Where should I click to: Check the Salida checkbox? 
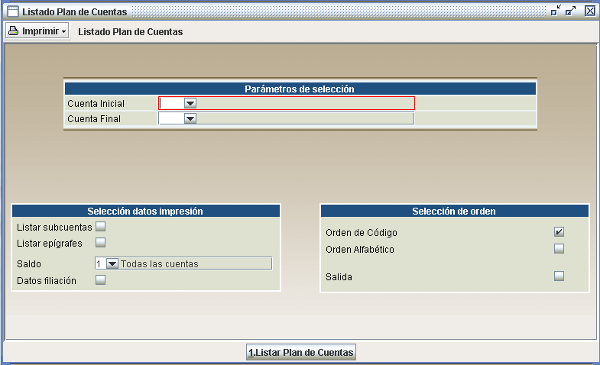click(559, 276)
